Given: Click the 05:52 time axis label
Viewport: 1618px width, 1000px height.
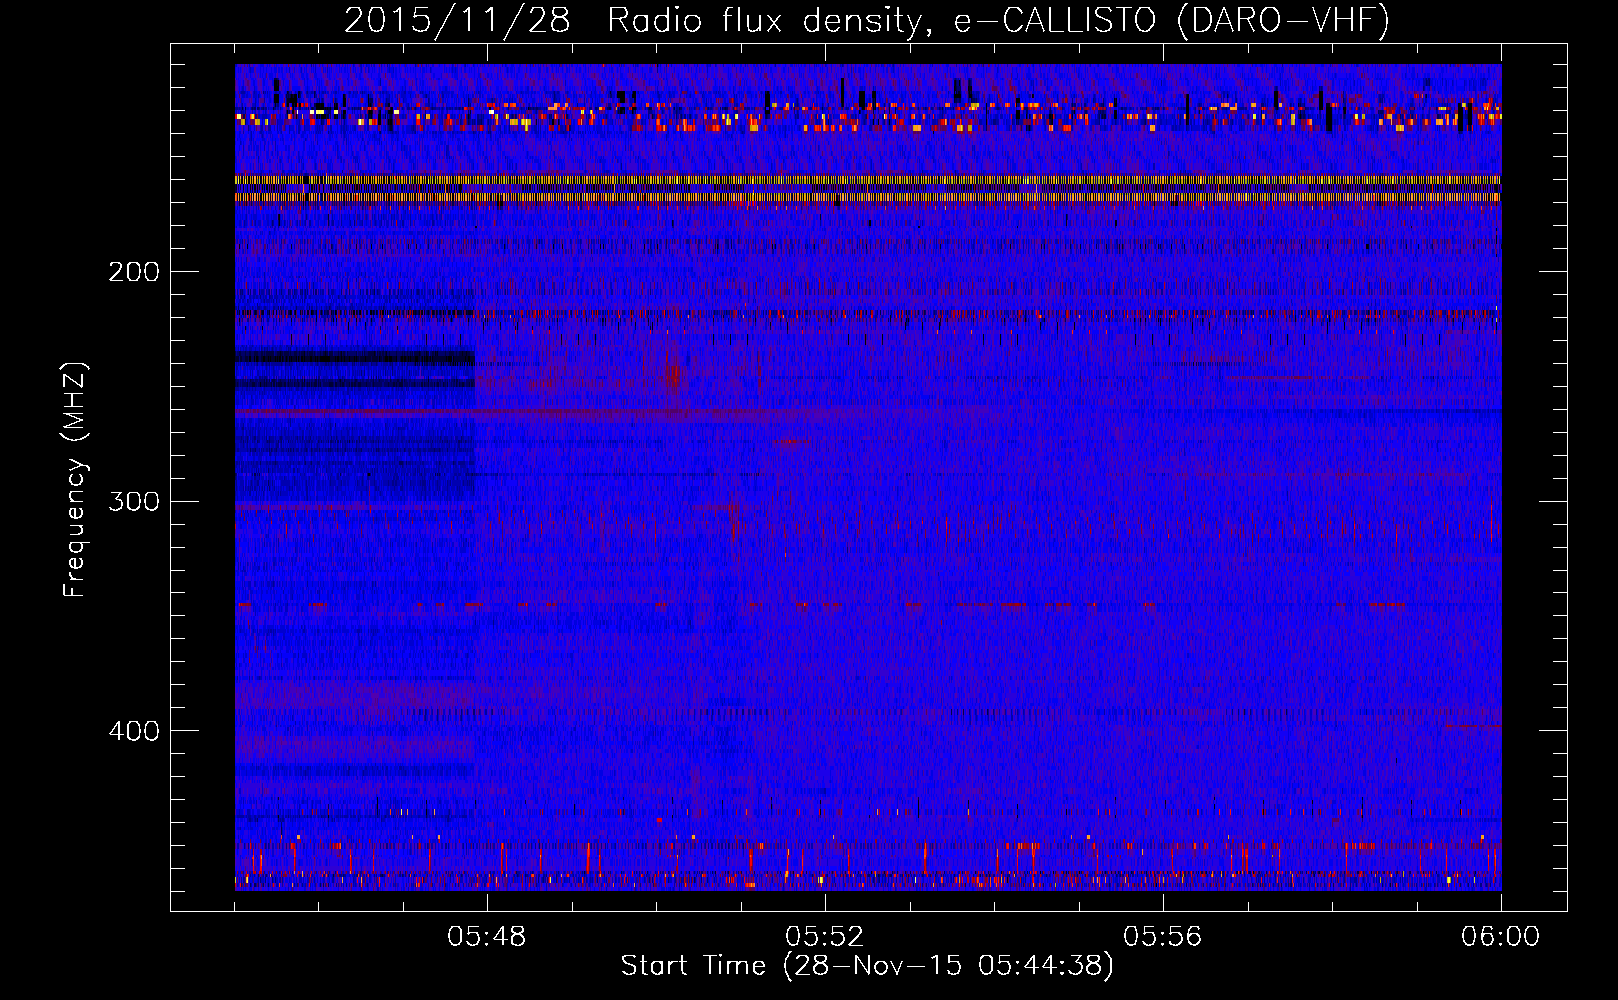Looking at the screenshot, I should (x=825, y=937).
